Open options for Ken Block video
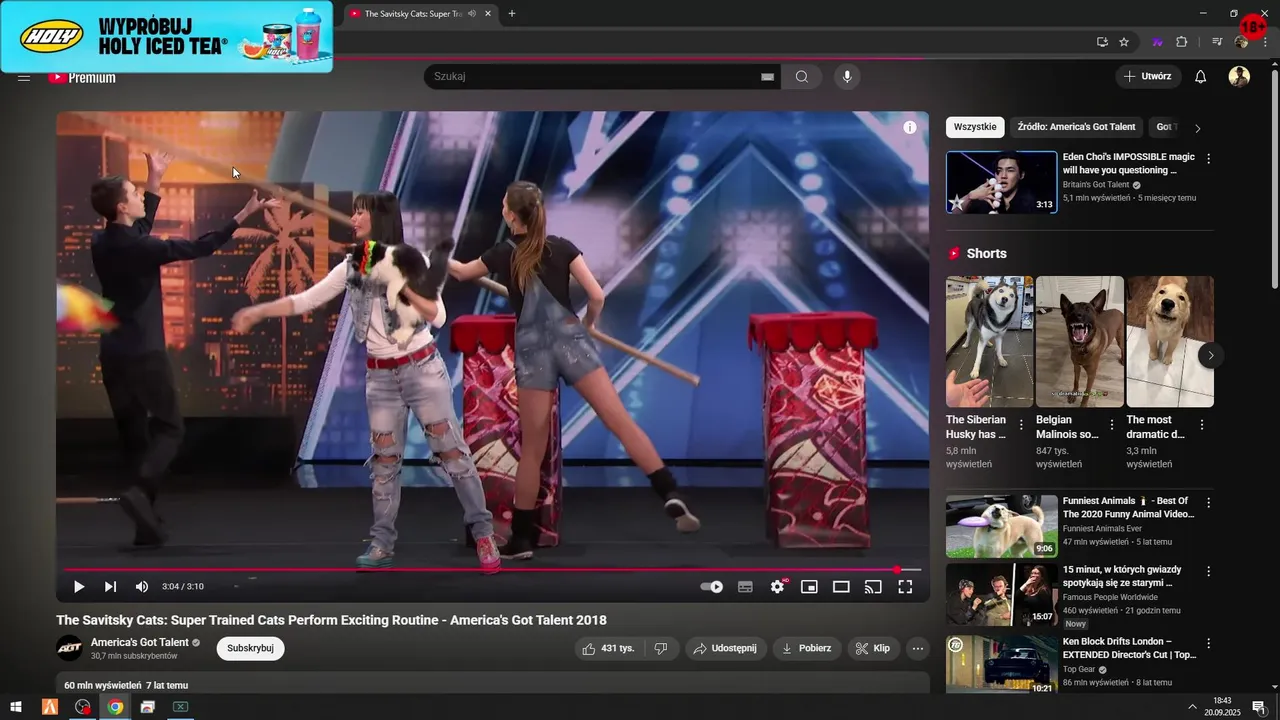Viewport: 1280px width, 720px height. point(1208,643)
